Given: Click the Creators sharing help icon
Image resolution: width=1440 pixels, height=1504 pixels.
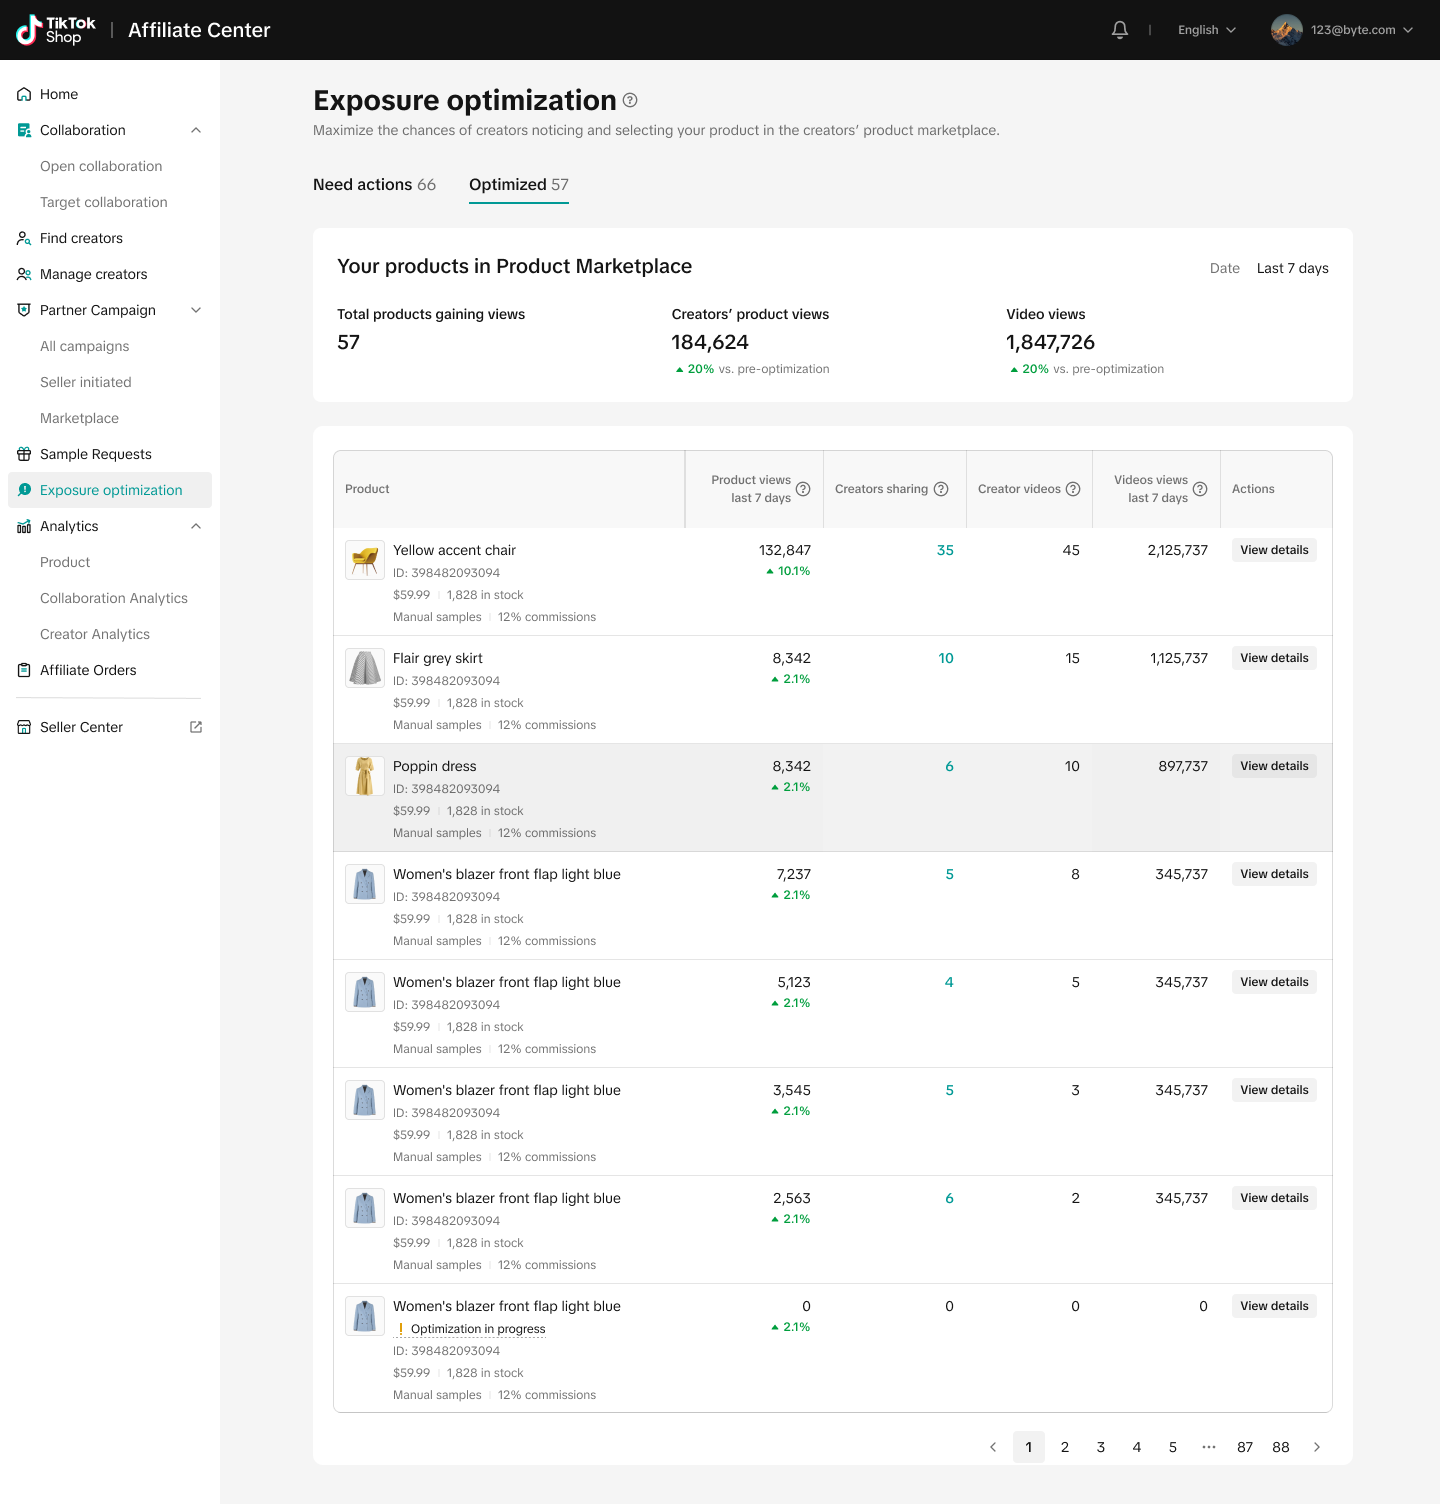Looking at the screenshot, I should coord(941,489).
